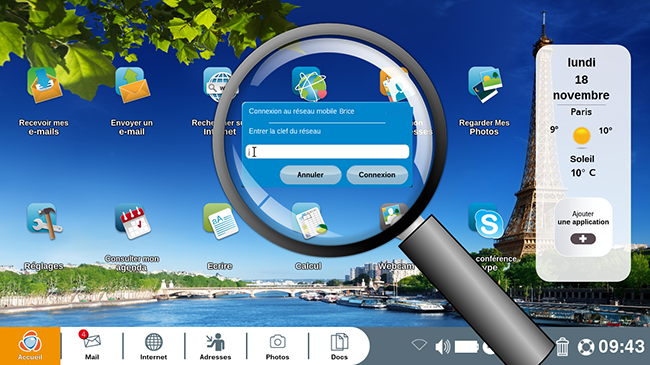Open Envoyer un e-mail icon

click(132, 85)
